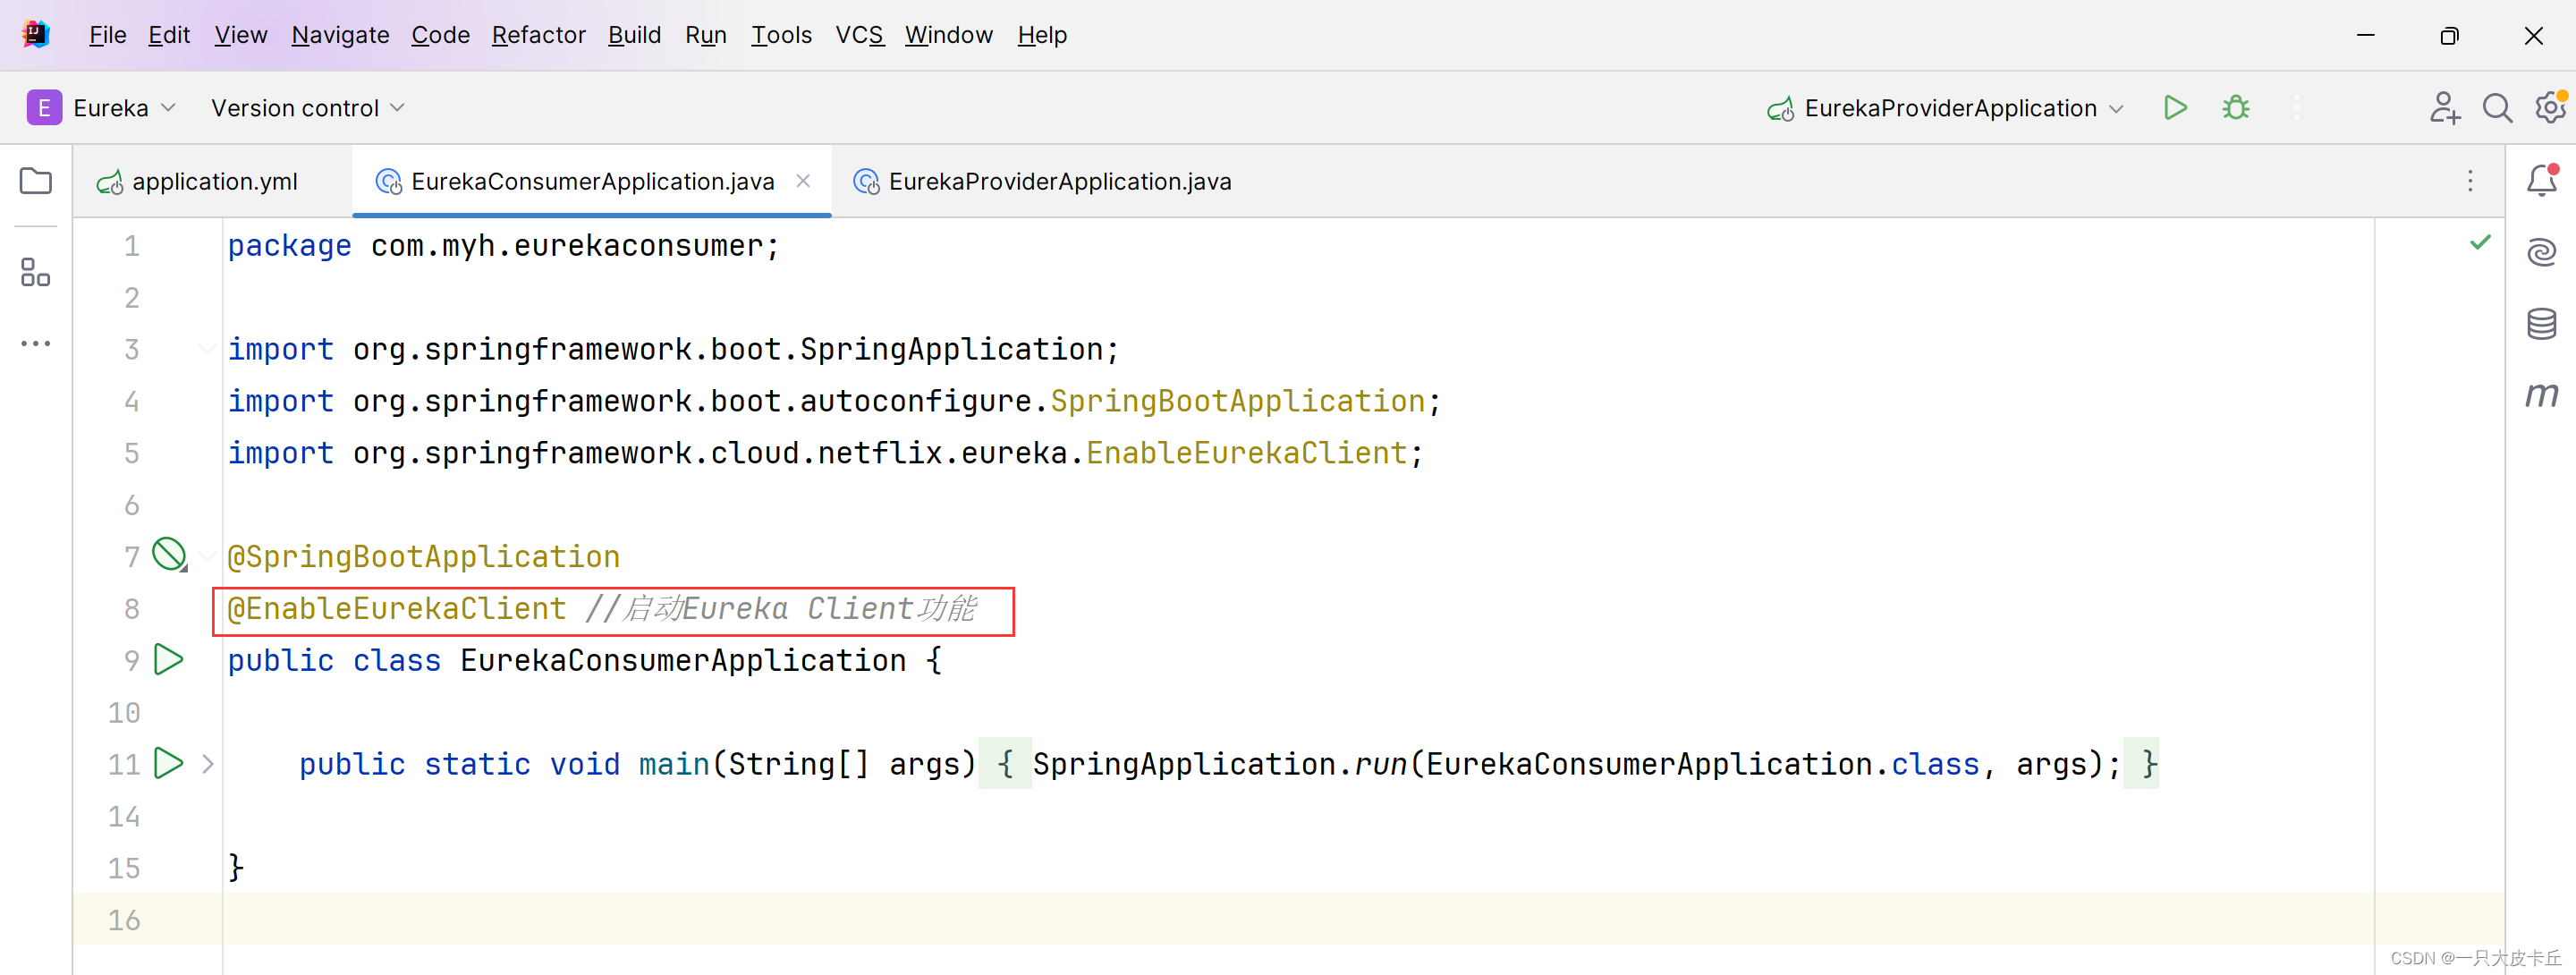Show more tool windows ellipsis
The height and width of the screenshot is (975, 2576).
click(x=36, y=343)
